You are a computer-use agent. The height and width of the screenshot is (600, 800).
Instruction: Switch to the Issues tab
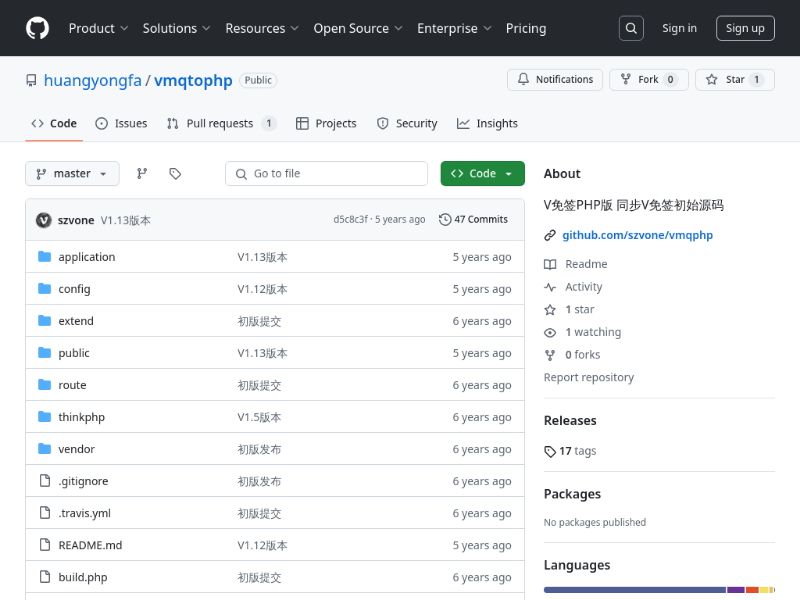pyautogui.click(x=121, y=124)
